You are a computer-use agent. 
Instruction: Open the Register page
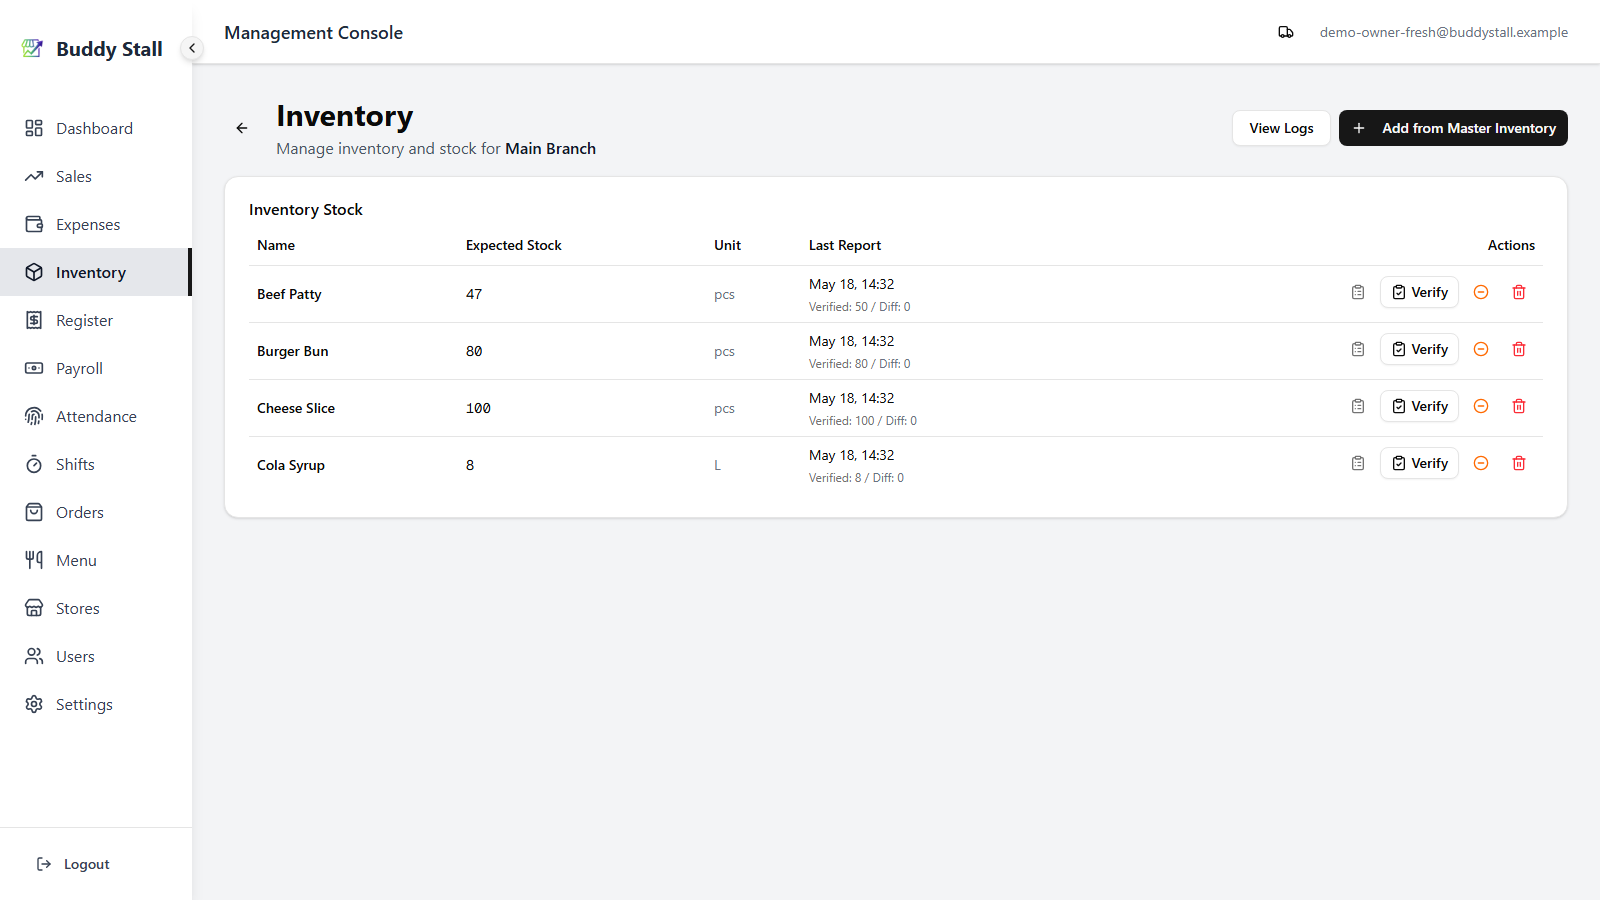pyautogui.click(x=95, y=320)
